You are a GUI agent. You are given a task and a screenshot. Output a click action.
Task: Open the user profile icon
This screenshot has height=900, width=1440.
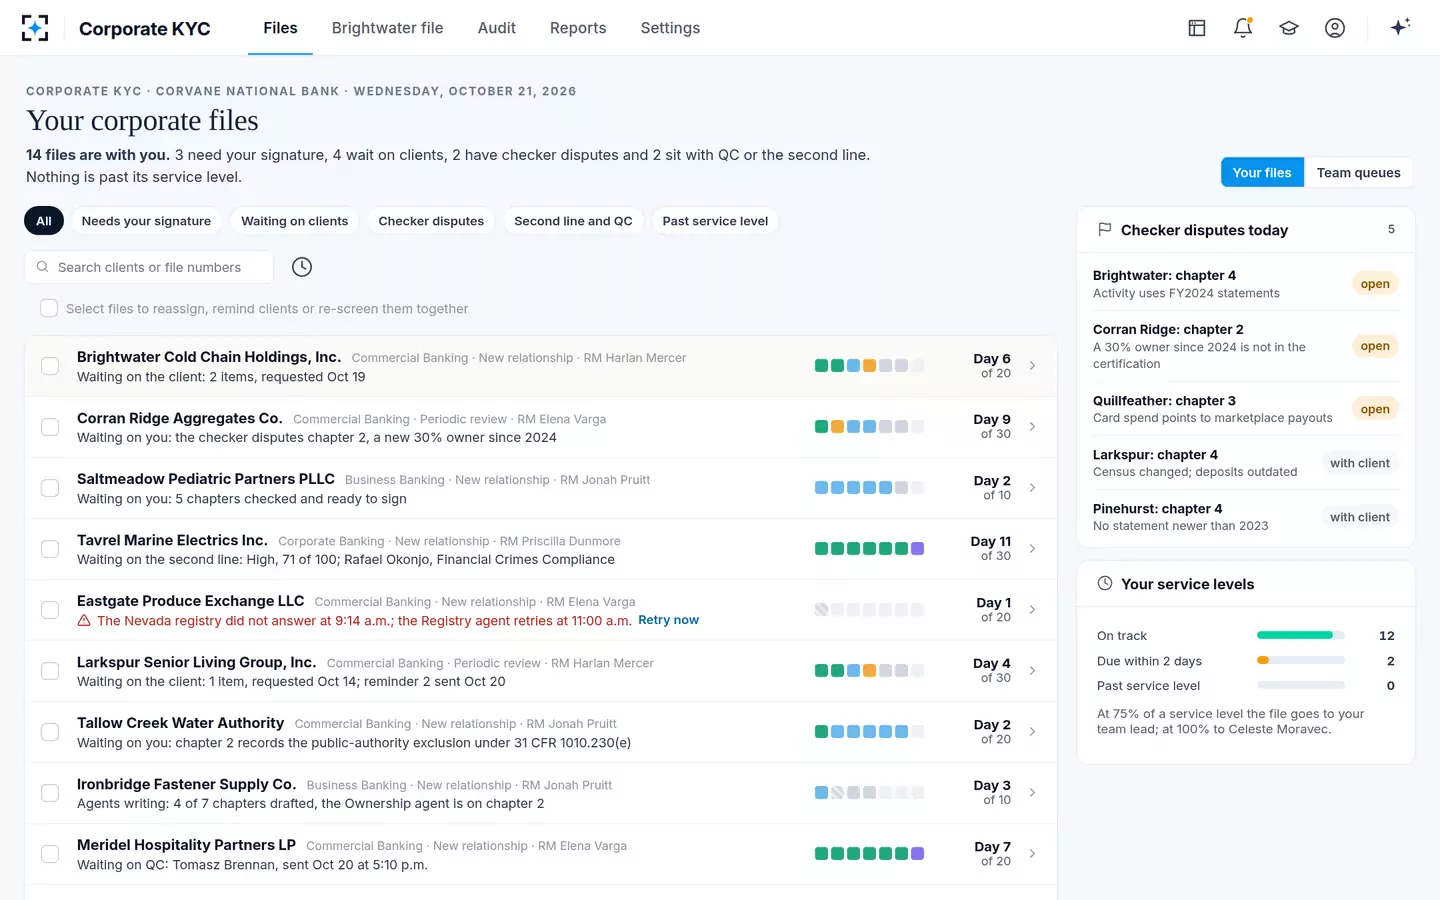pos(1335,28)
